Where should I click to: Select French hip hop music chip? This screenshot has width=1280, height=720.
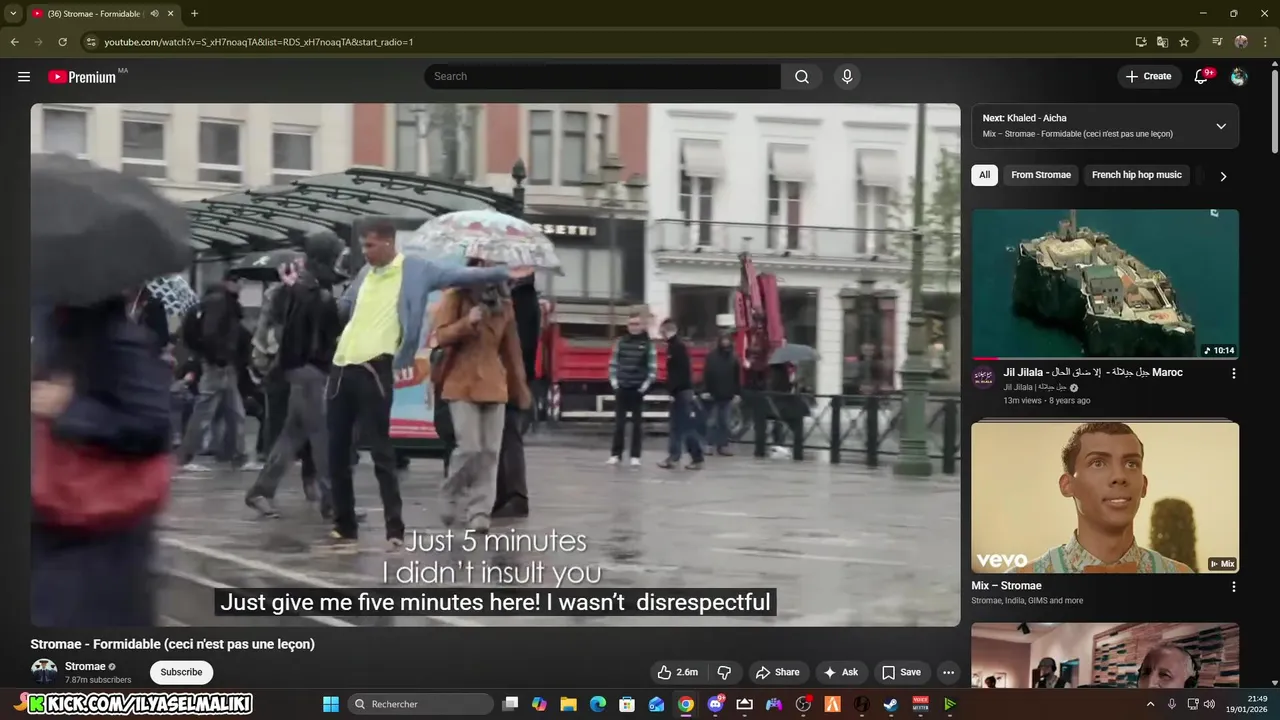click(x=1136, y=175)
